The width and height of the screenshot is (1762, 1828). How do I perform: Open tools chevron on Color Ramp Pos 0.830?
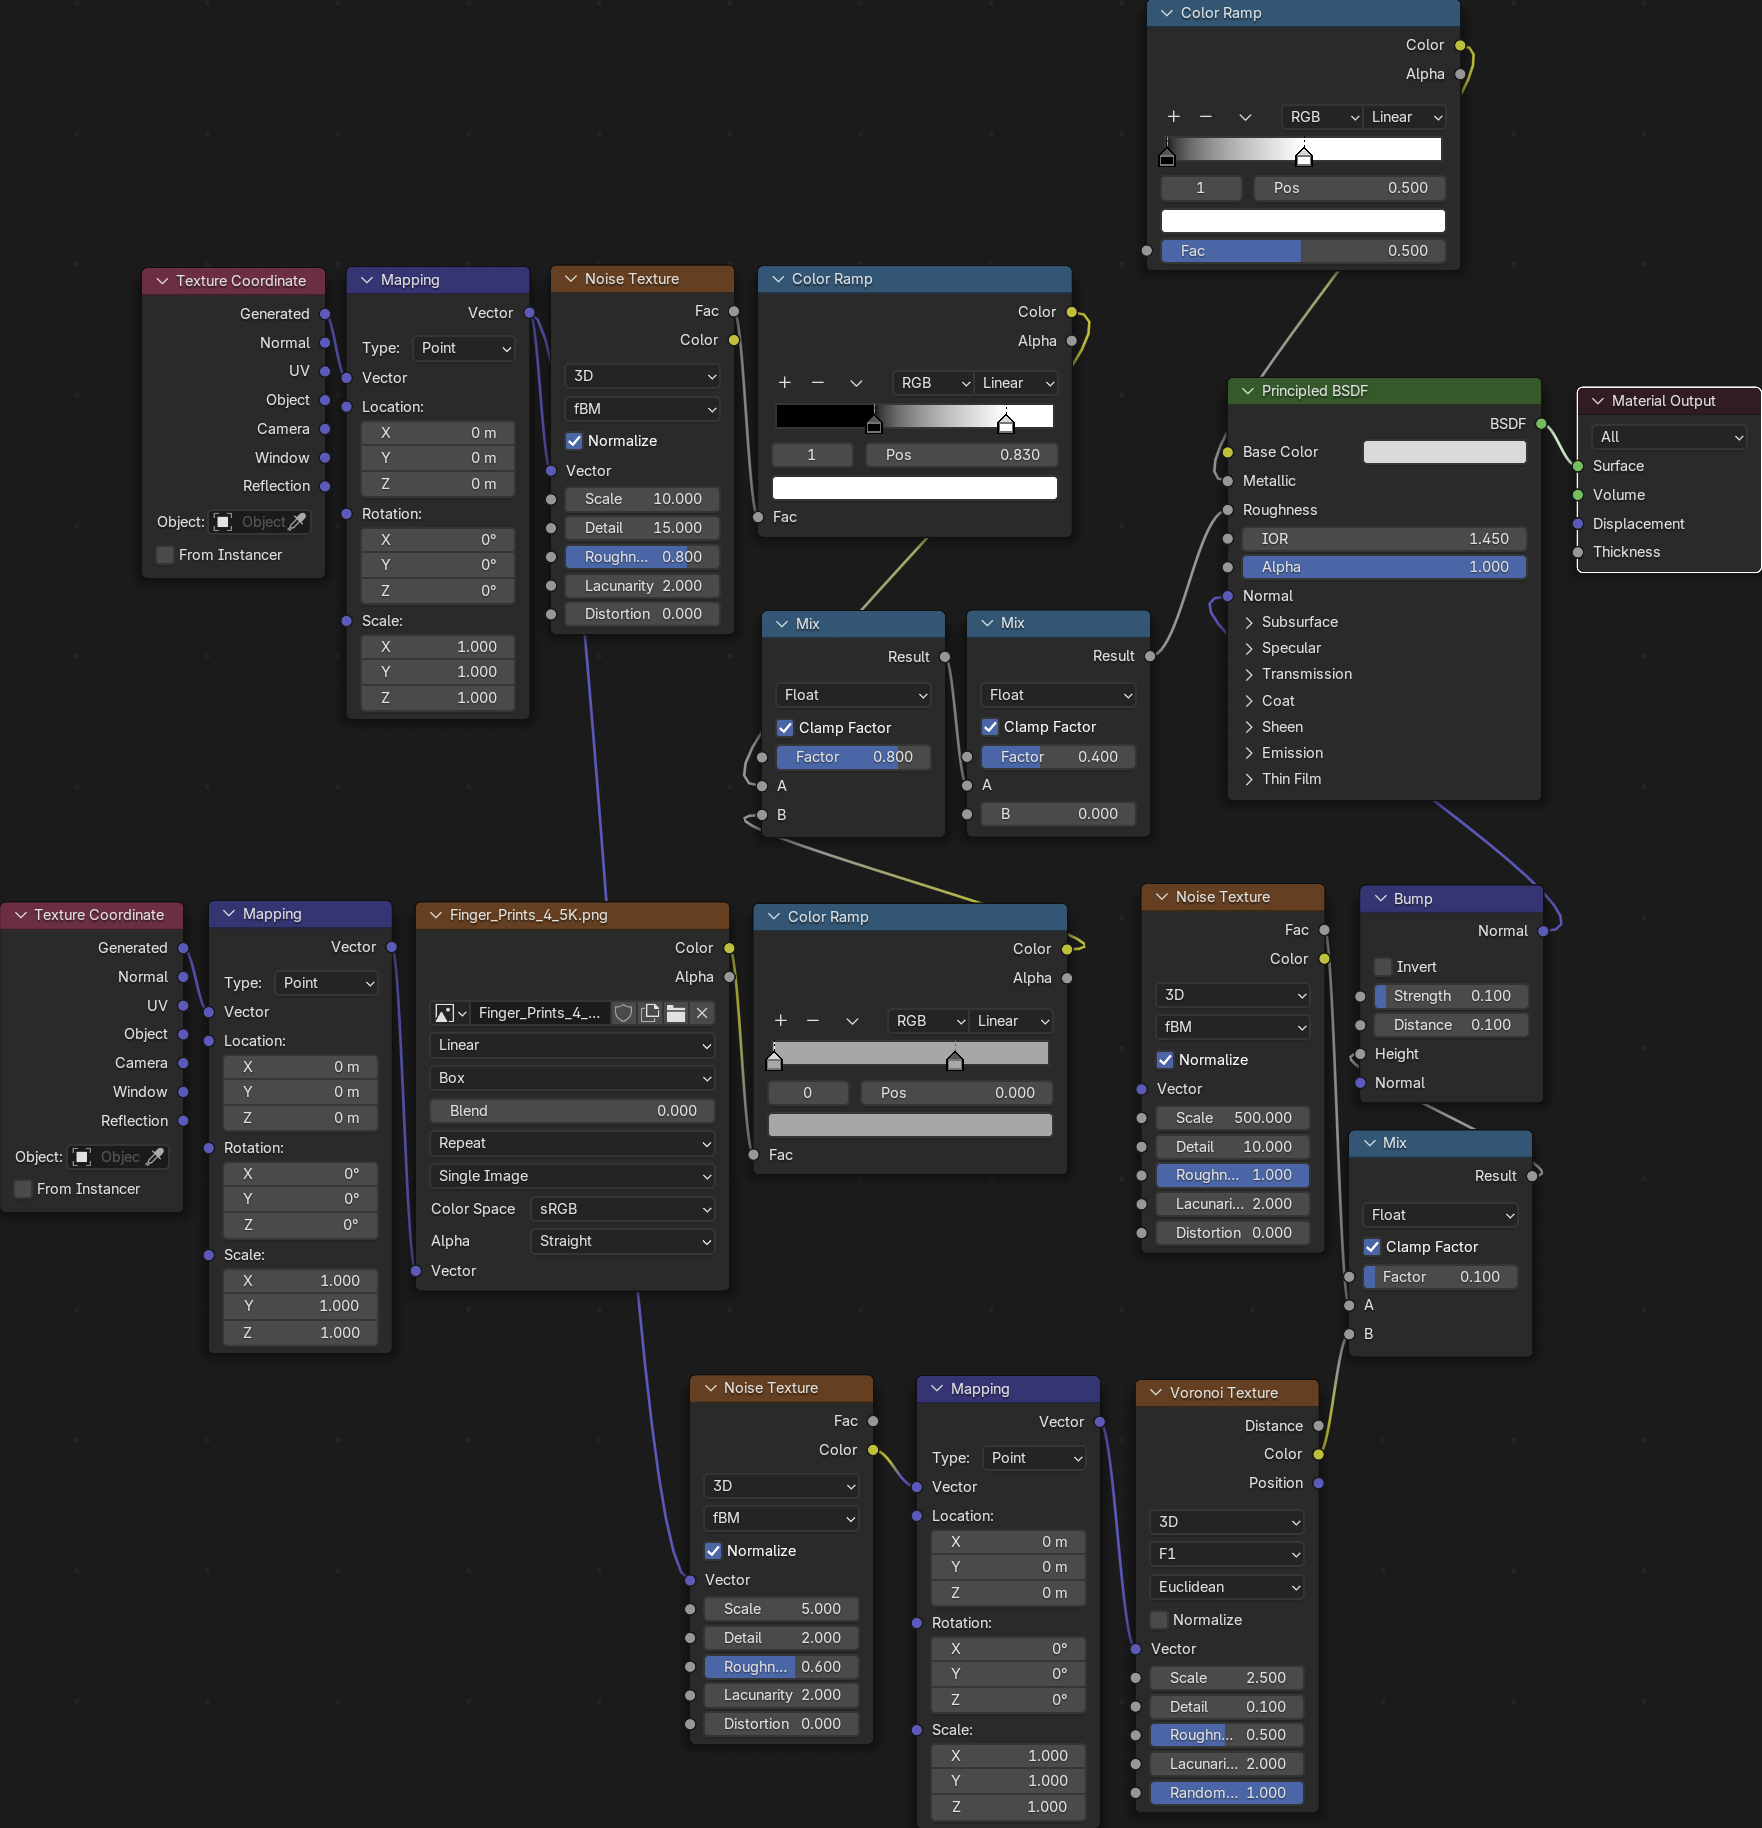(x=856, y=383)
